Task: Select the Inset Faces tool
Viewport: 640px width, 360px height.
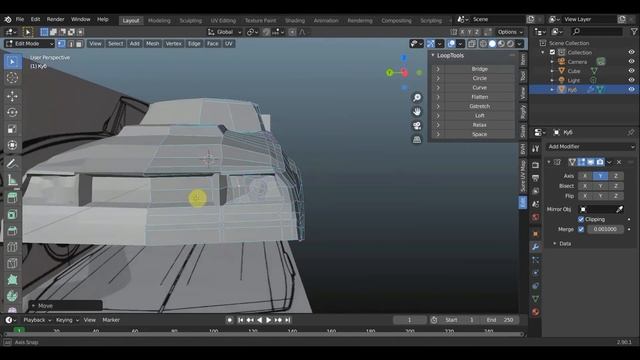Action: point(12,214)
